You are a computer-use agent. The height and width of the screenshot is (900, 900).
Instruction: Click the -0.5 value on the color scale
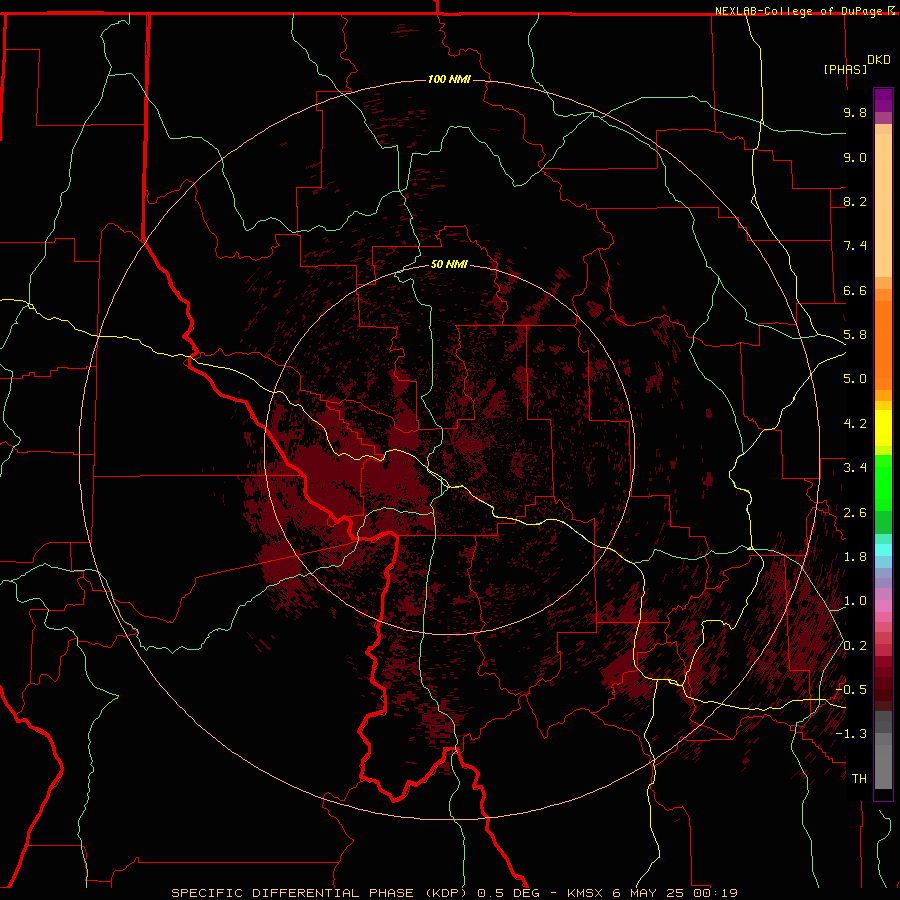(x=851, y=690)
